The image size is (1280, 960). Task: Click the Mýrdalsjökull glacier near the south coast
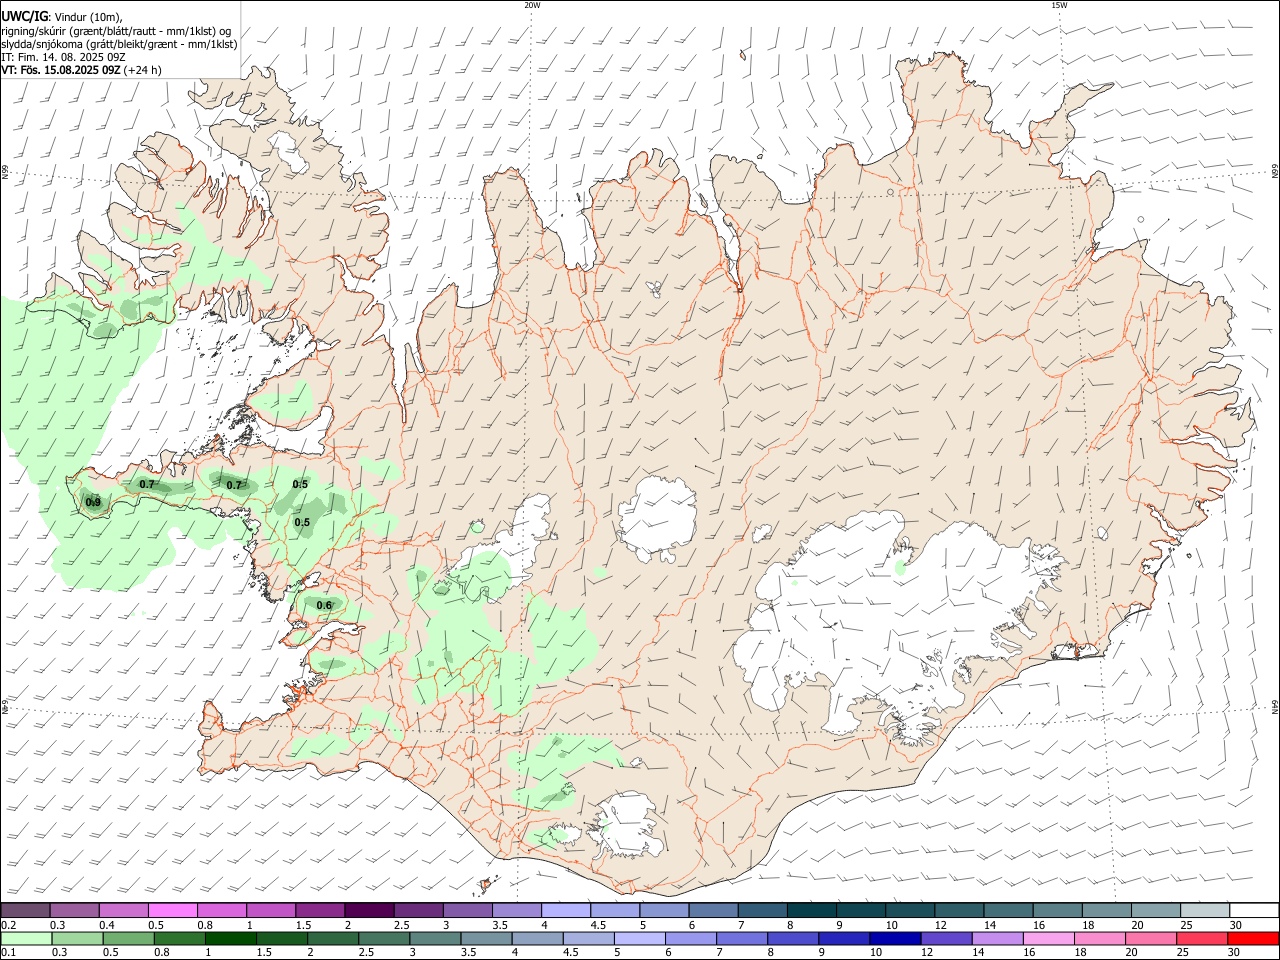pyautogui.click(x=626, y=825)
